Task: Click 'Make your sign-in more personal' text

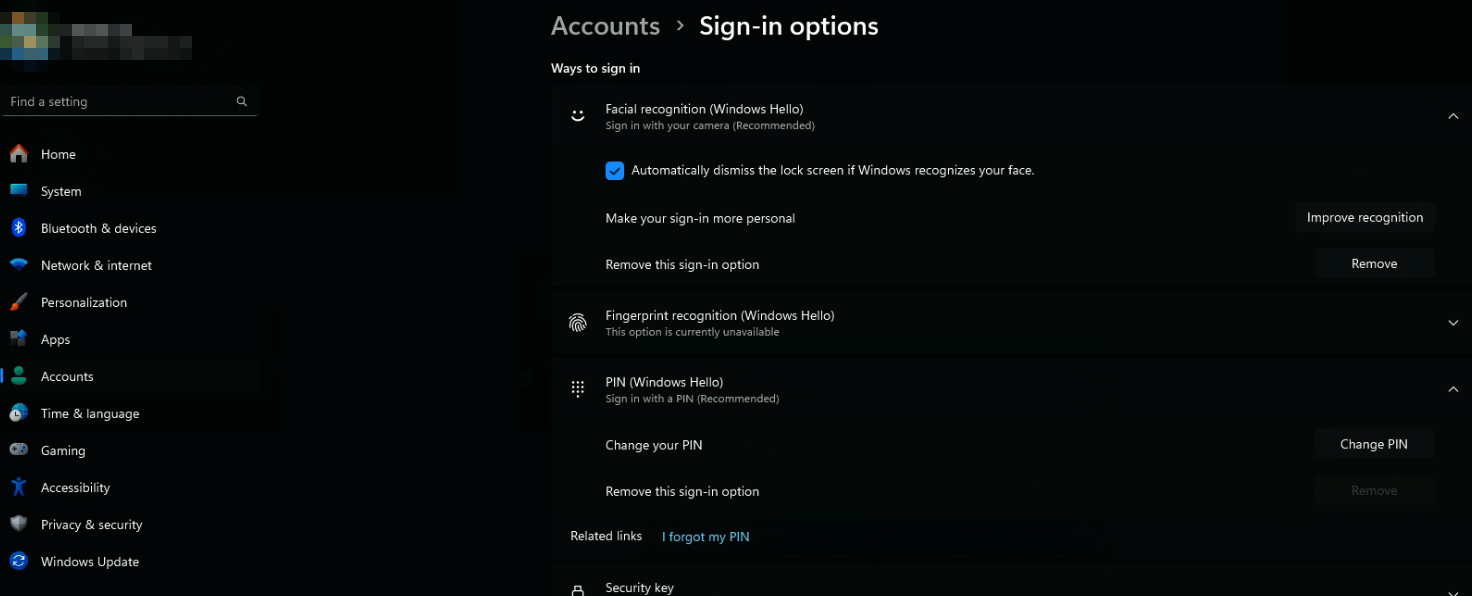Action: (700, 218)
